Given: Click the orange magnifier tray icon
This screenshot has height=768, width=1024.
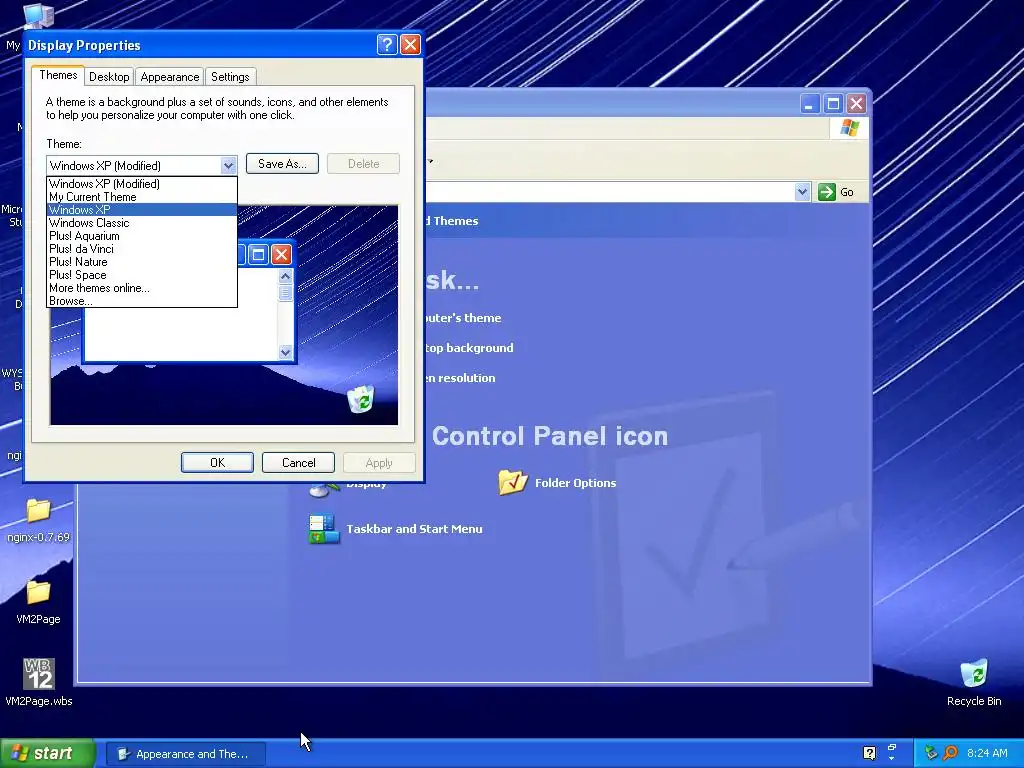Looking at the screenshot, I should click(950, 753).
